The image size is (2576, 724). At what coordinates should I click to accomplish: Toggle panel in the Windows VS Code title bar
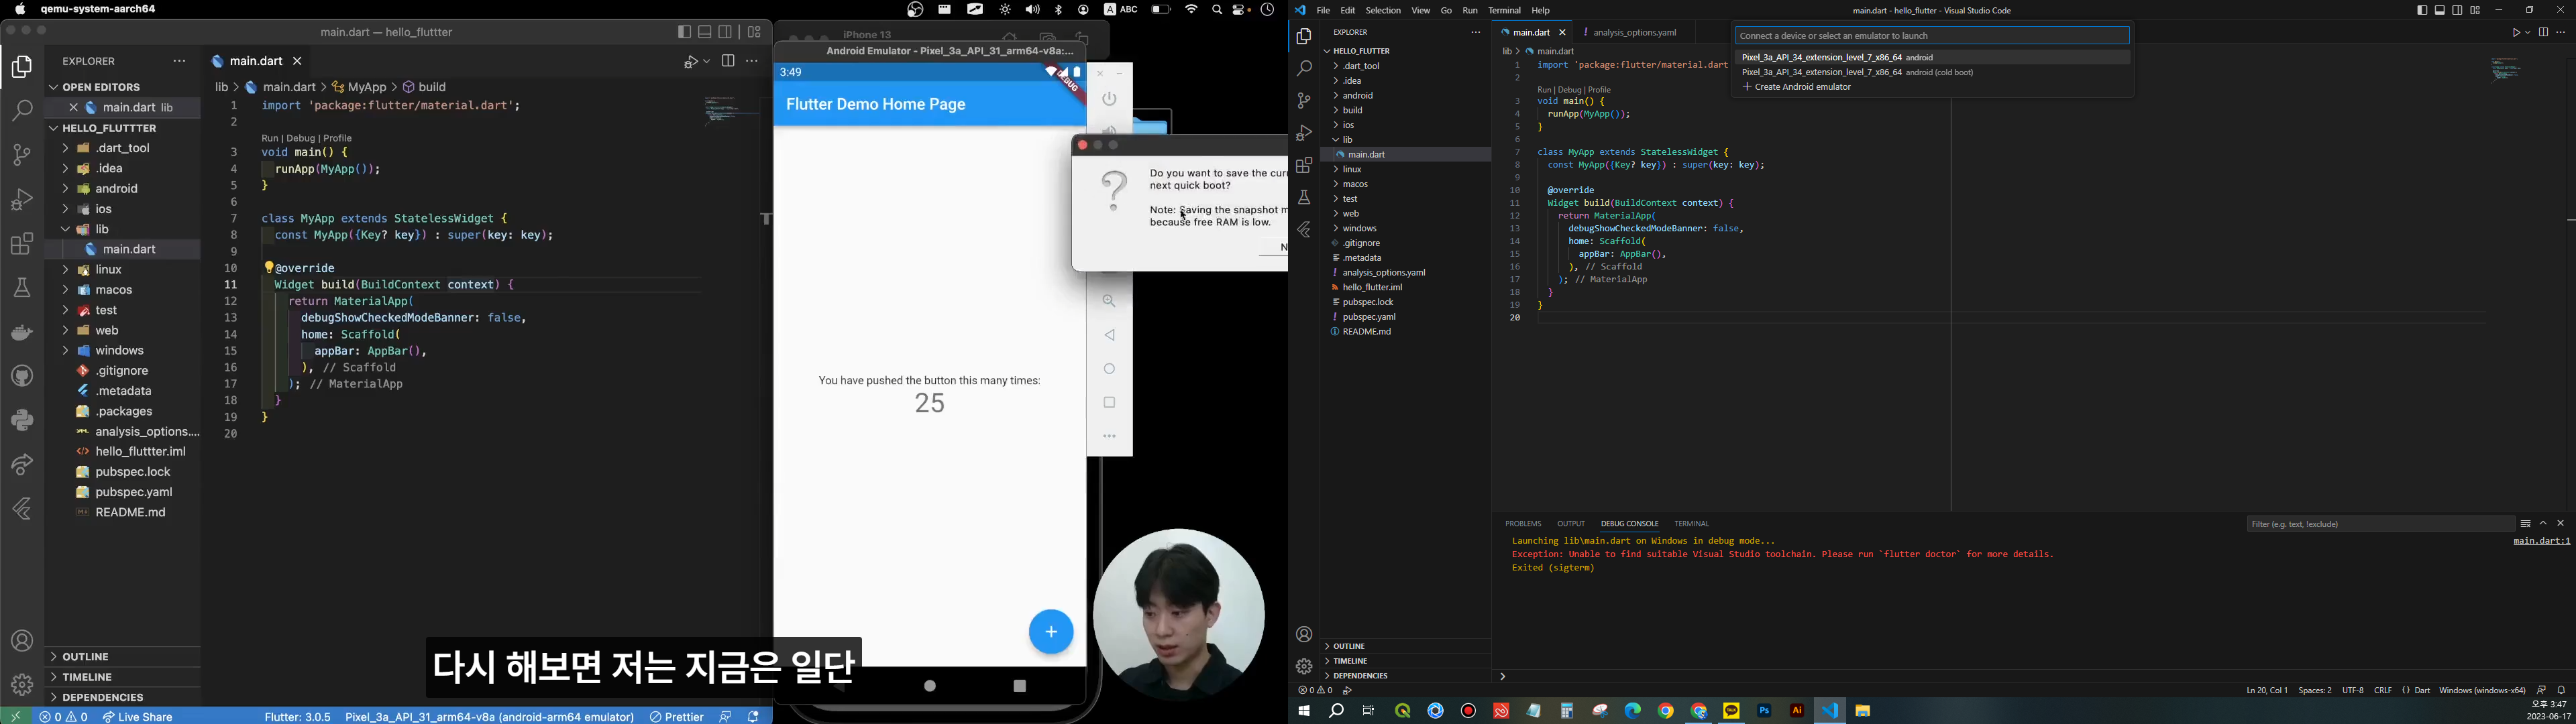pyautogui.click(x=2440, y=11)
